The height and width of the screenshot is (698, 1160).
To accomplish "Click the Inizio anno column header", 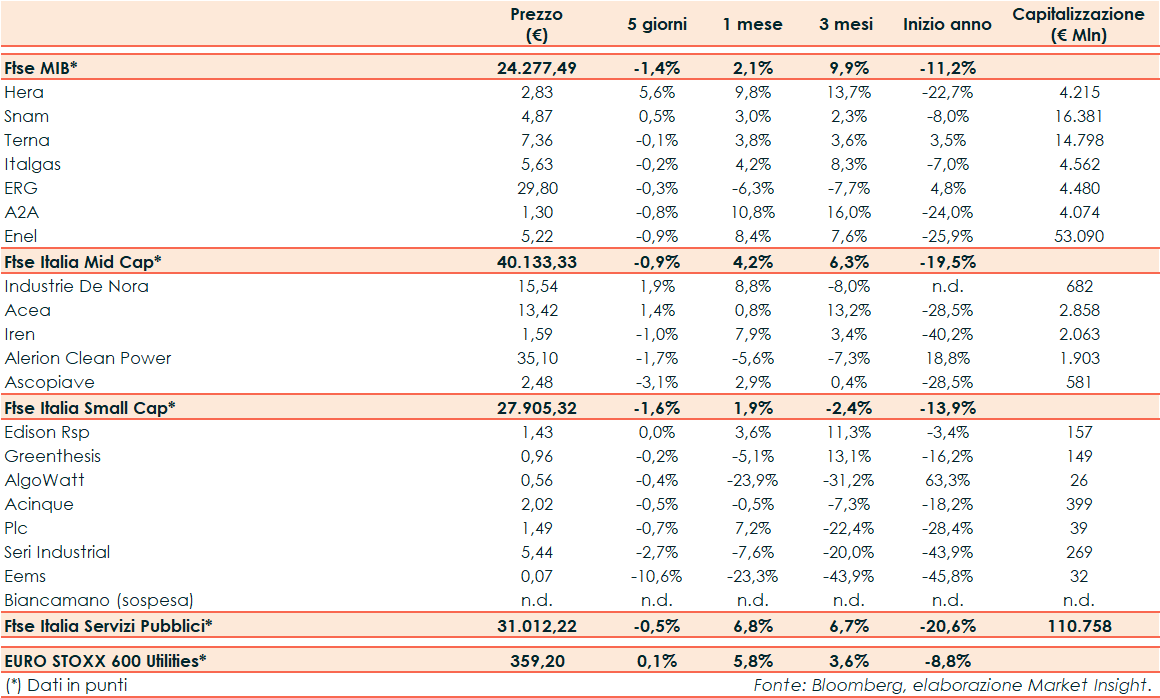I will pyautogui.click(x=947, y=25).
